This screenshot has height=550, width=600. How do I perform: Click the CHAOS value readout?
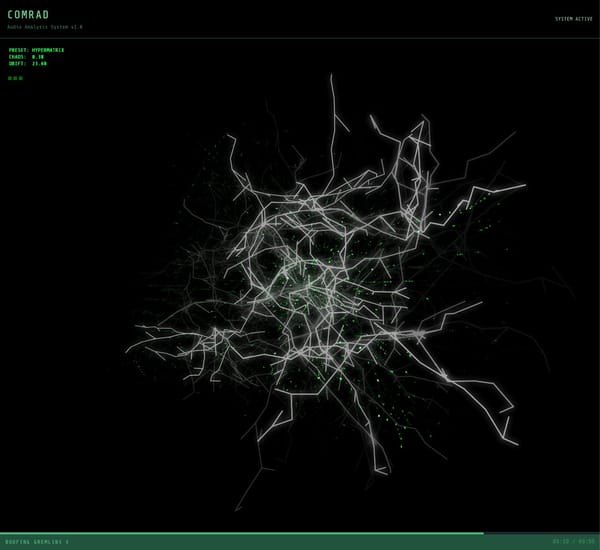coord(26,57)
